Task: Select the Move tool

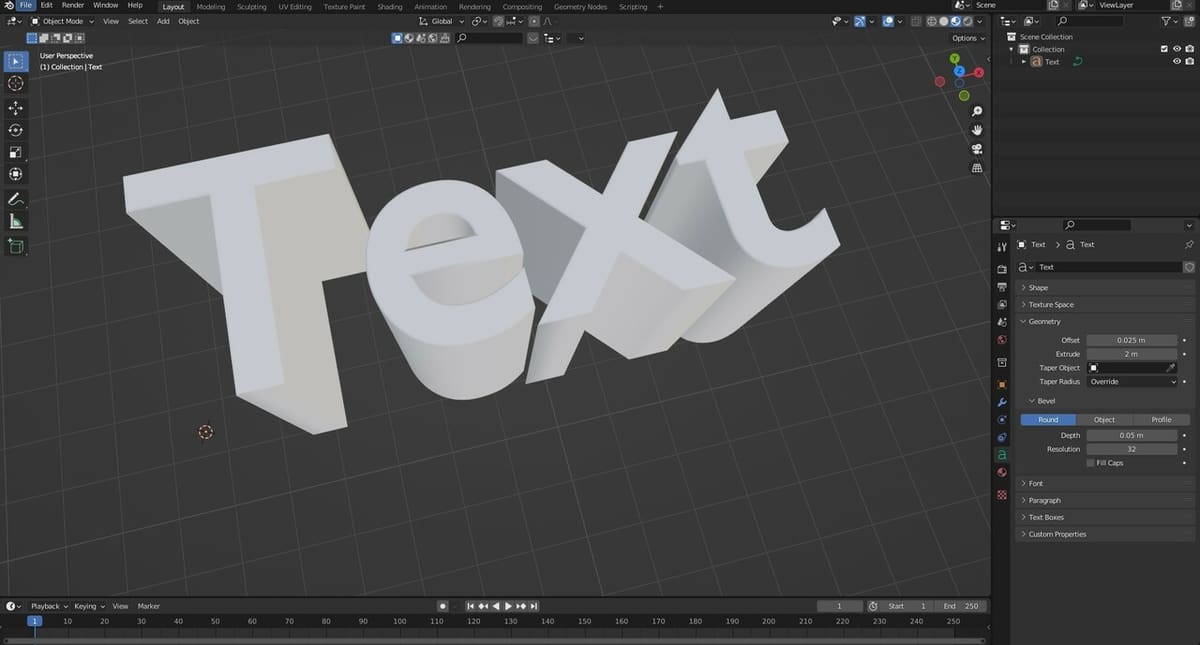Action: (16, 108)
